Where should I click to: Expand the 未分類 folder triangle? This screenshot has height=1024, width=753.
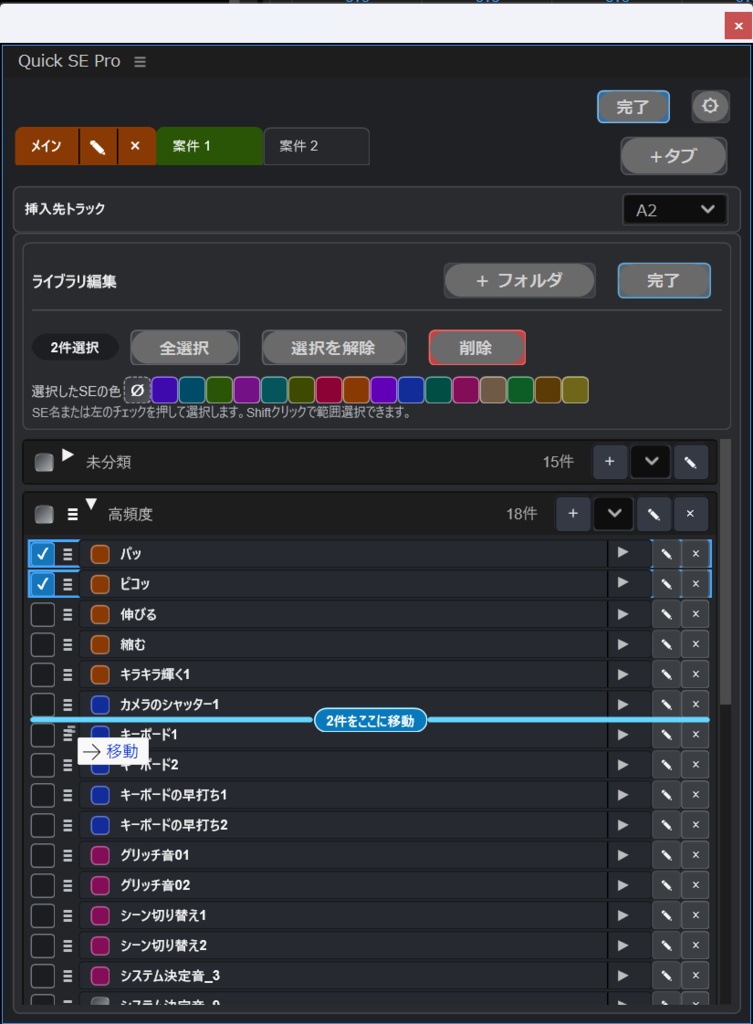pyautogui.click(x=67, y=455)
